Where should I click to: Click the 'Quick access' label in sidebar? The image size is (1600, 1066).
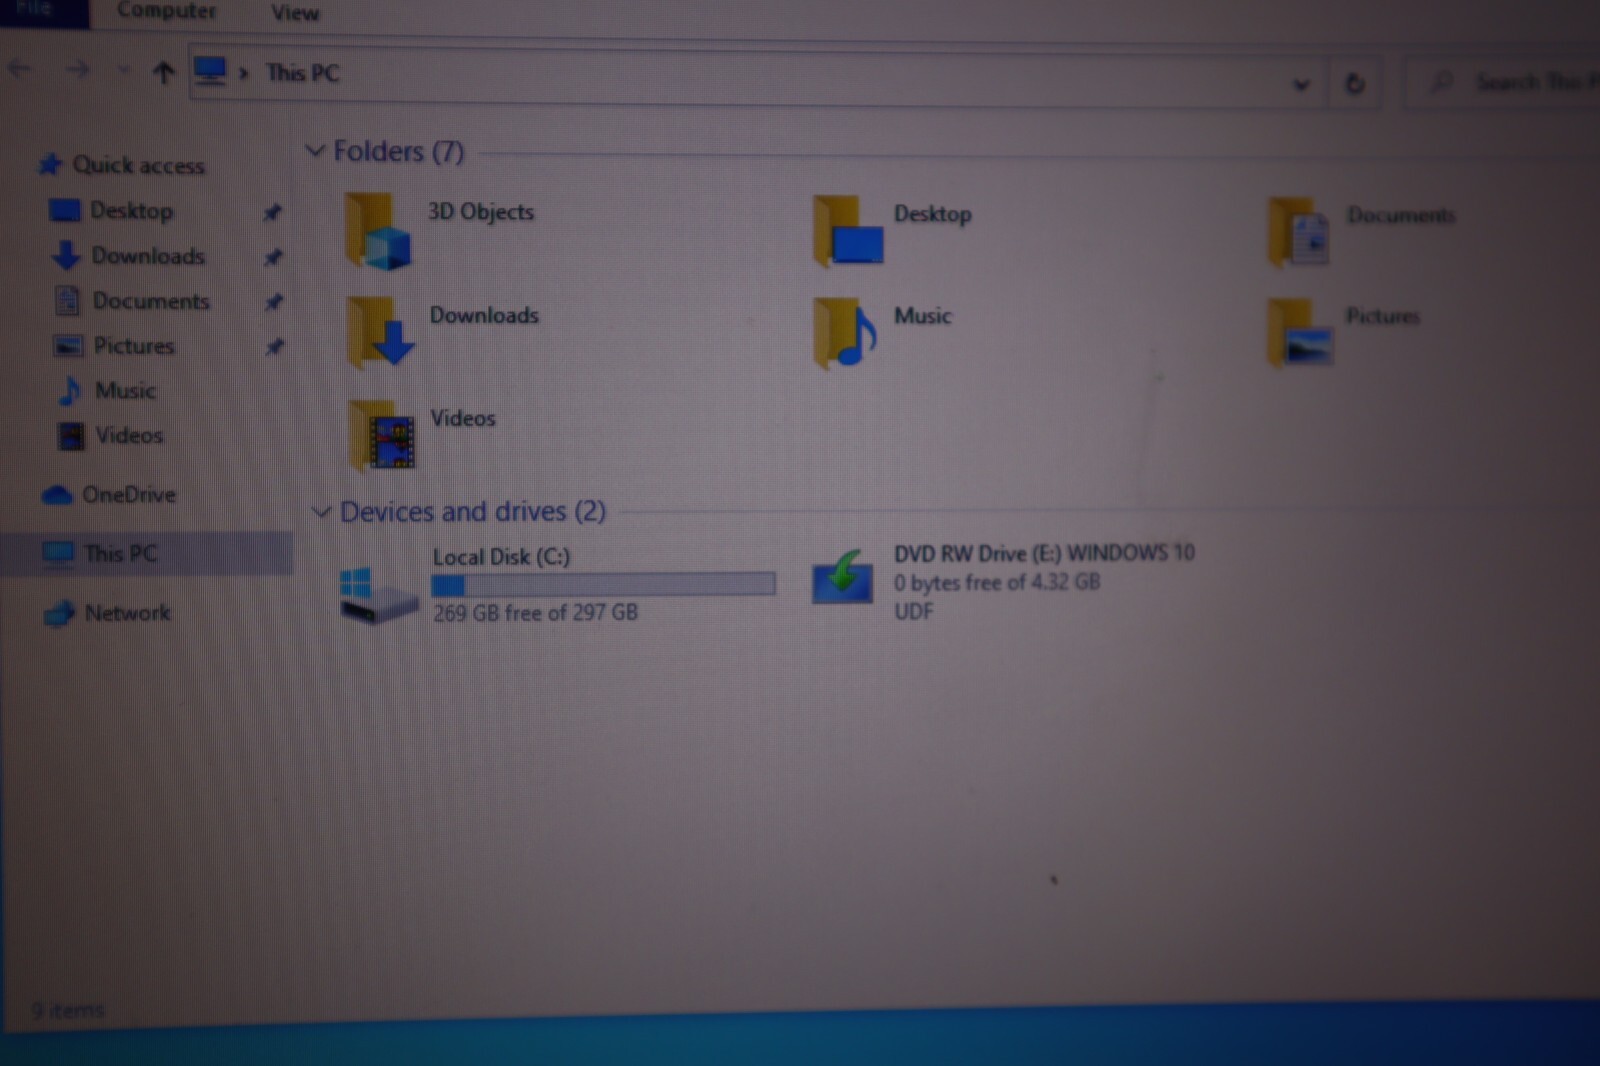click(x=138, y=165)
